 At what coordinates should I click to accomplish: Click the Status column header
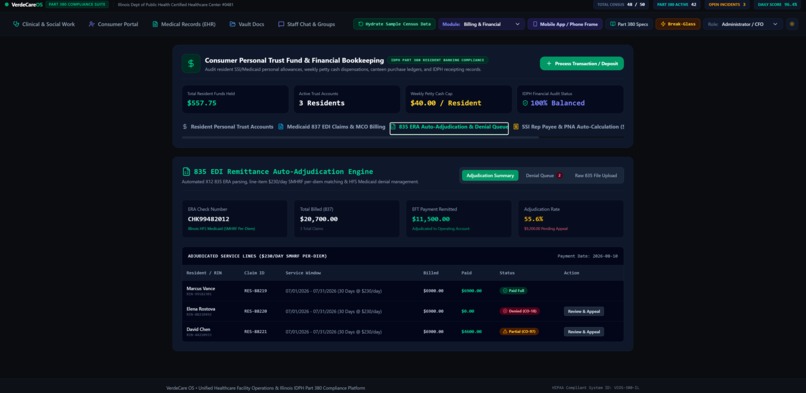[x=507, y=273]
